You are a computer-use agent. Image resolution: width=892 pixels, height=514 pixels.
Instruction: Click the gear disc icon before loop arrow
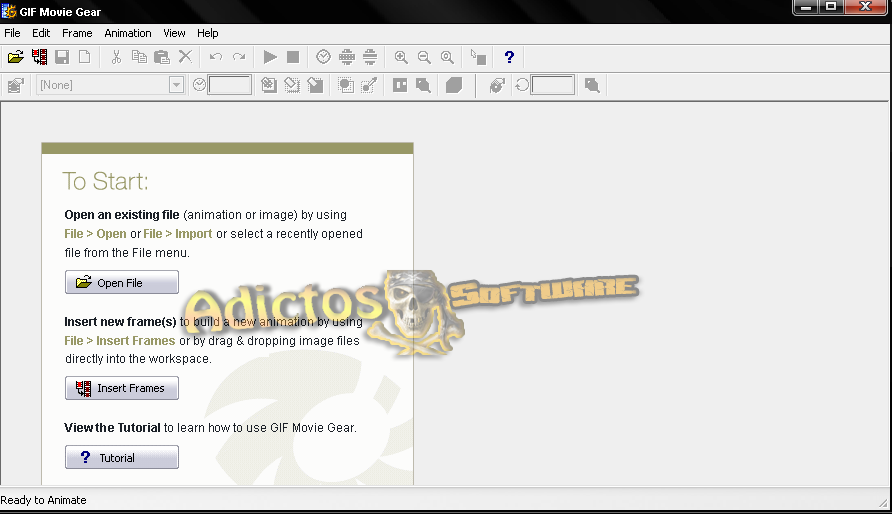497,85
